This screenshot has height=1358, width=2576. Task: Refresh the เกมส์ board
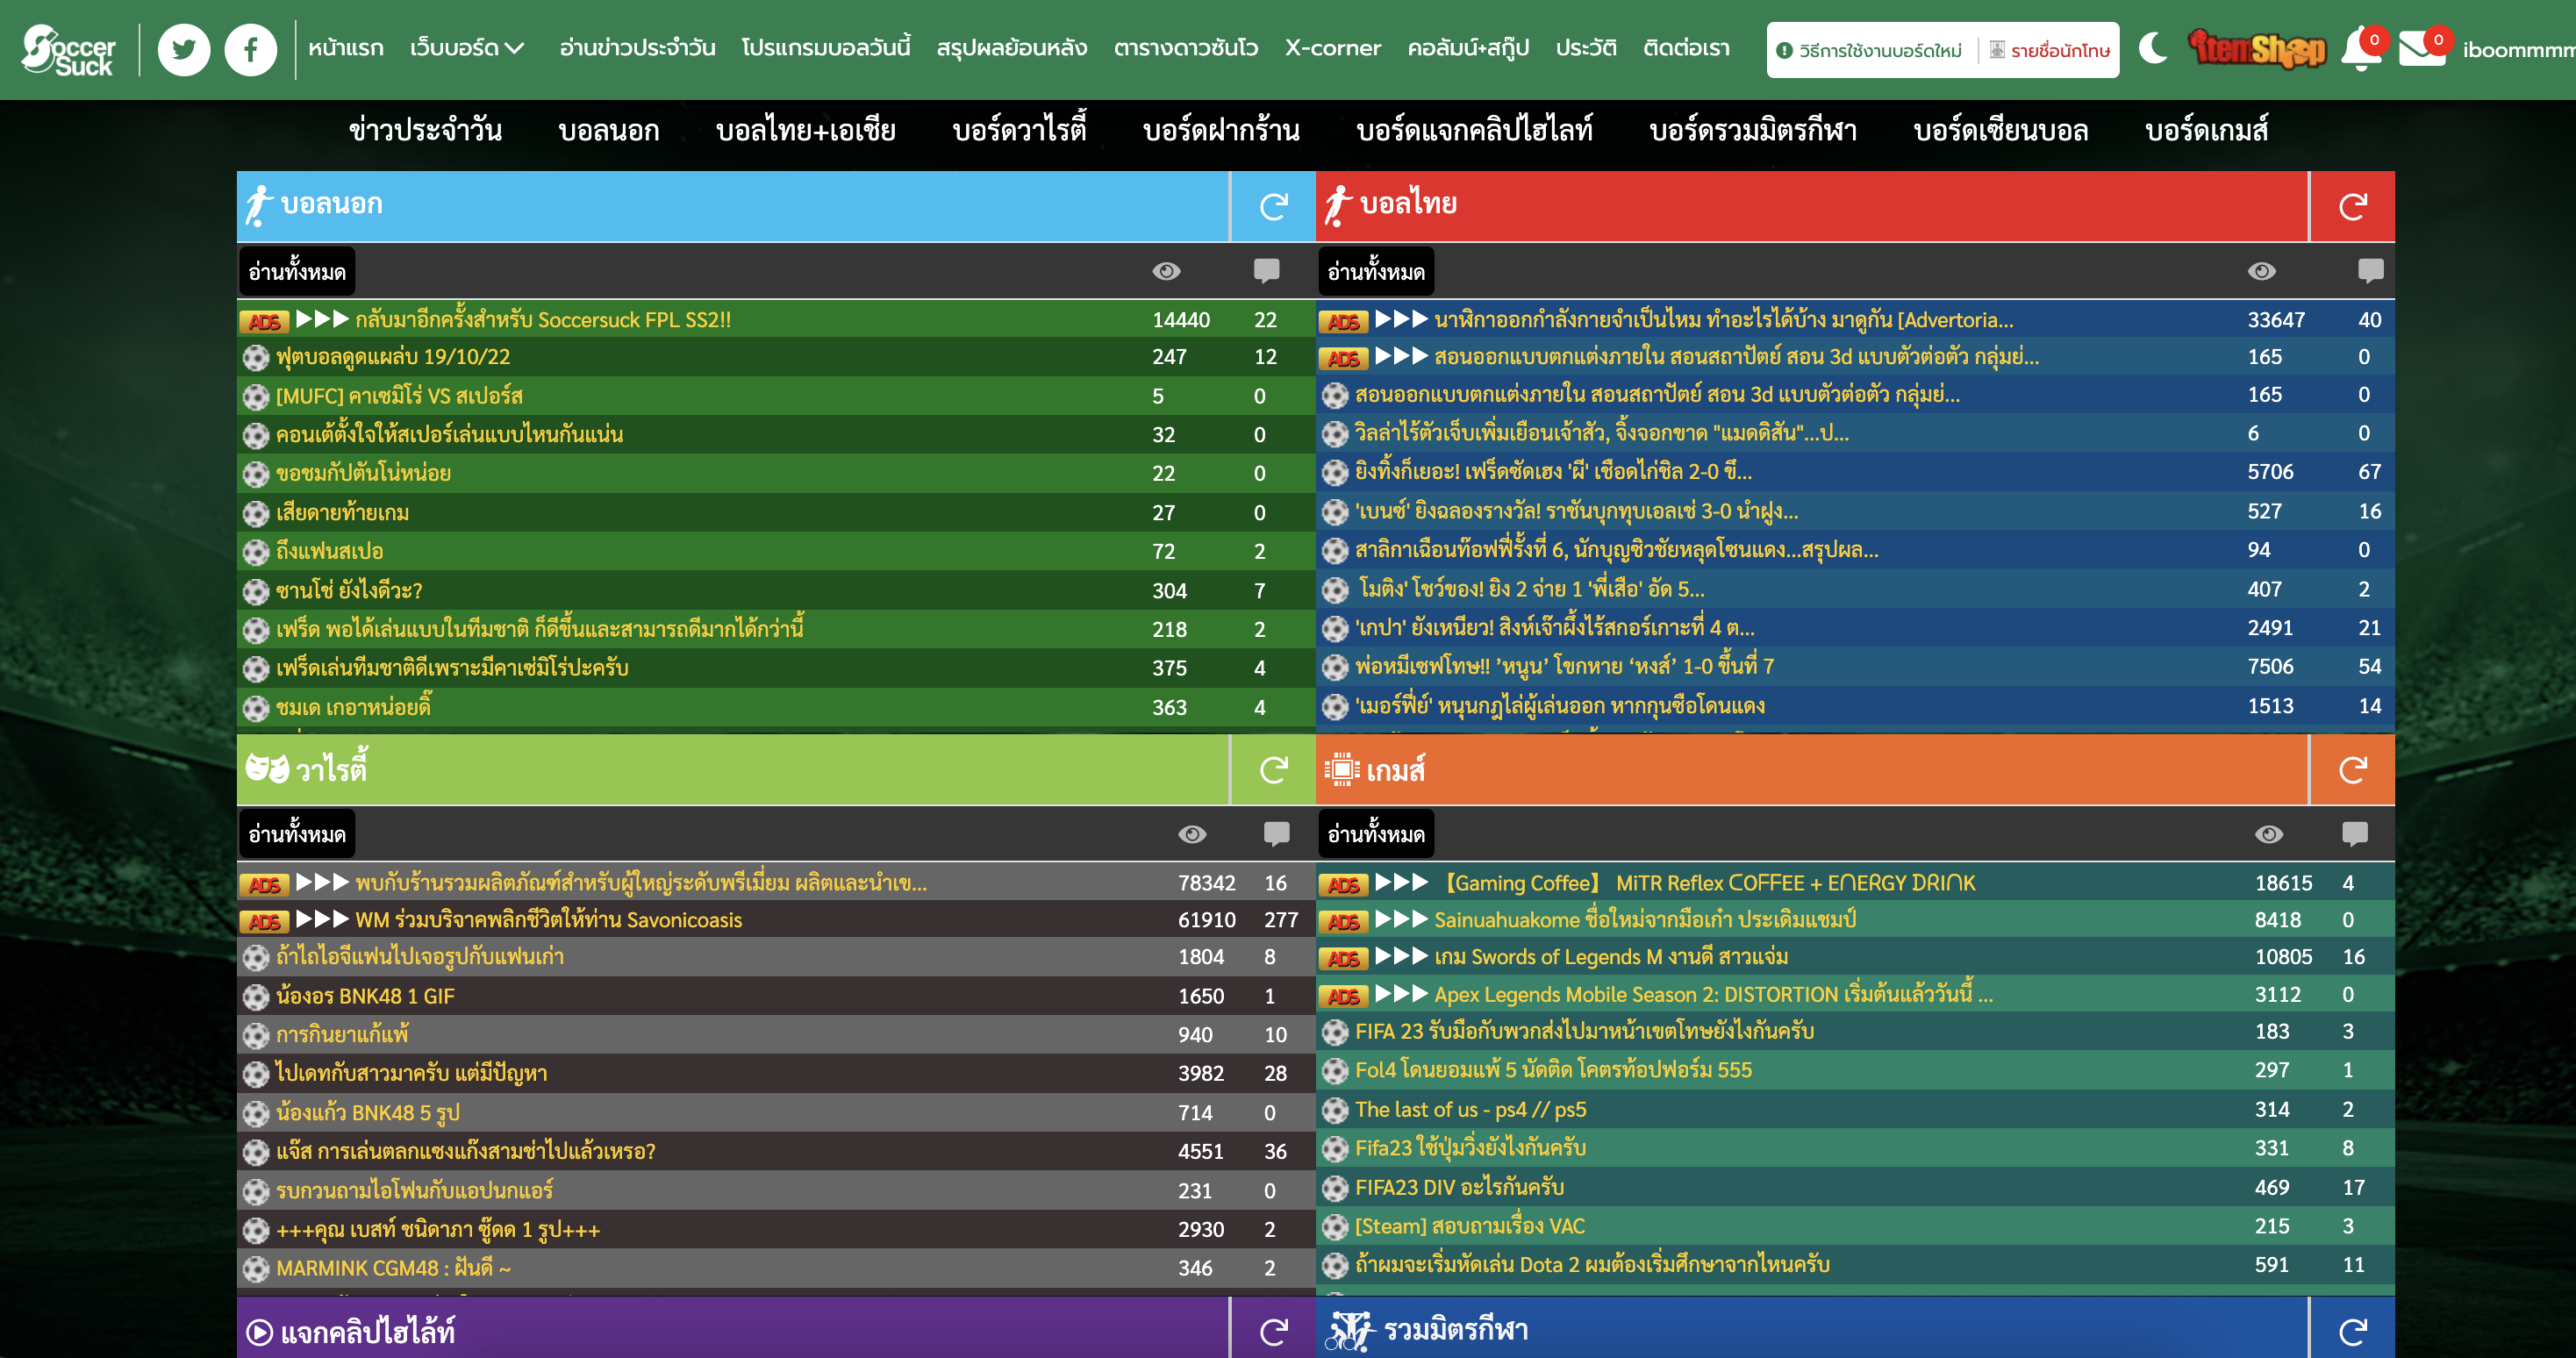click(x=2352, y=769)
